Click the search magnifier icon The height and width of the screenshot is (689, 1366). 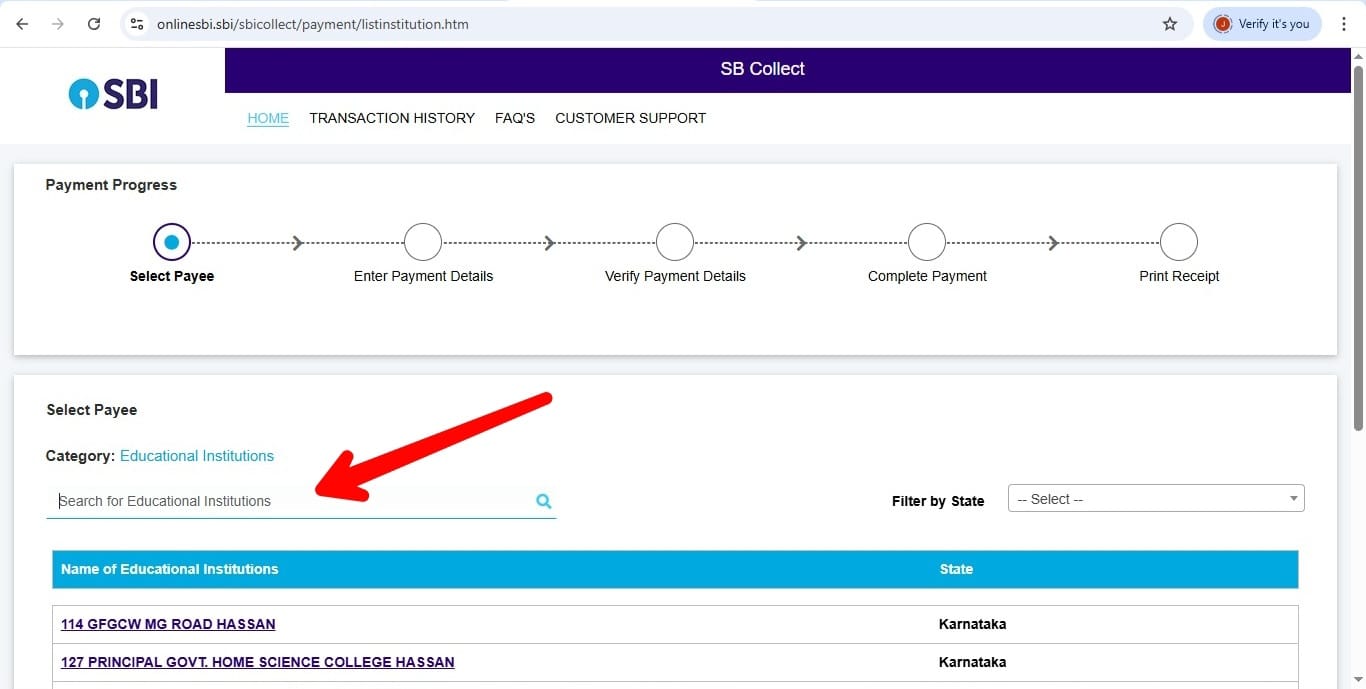tap(543, 501)
